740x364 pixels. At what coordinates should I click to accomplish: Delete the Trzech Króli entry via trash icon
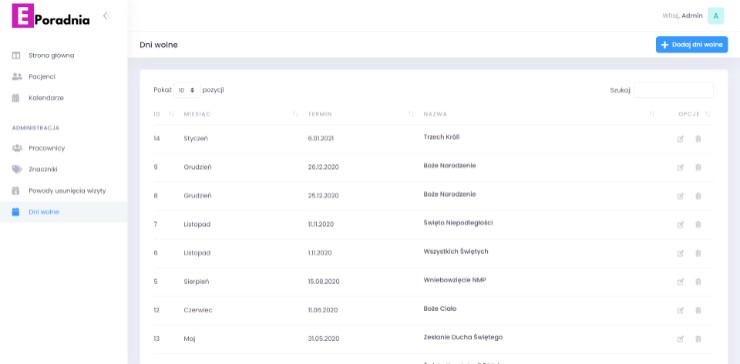pos(698,139)
